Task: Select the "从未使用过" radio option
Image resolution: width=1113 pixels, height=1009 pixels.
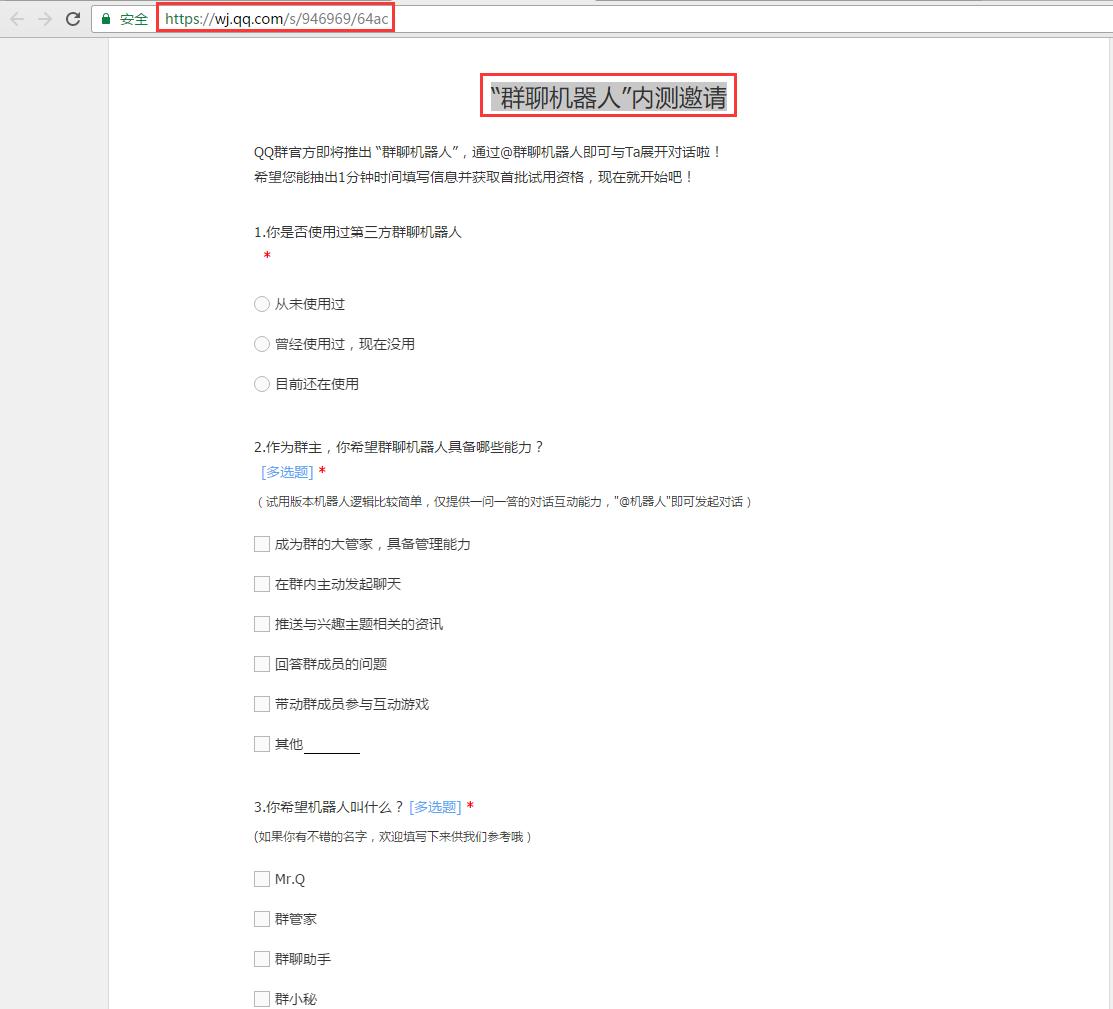Action: pyautogui.click(x=261, y=304)
